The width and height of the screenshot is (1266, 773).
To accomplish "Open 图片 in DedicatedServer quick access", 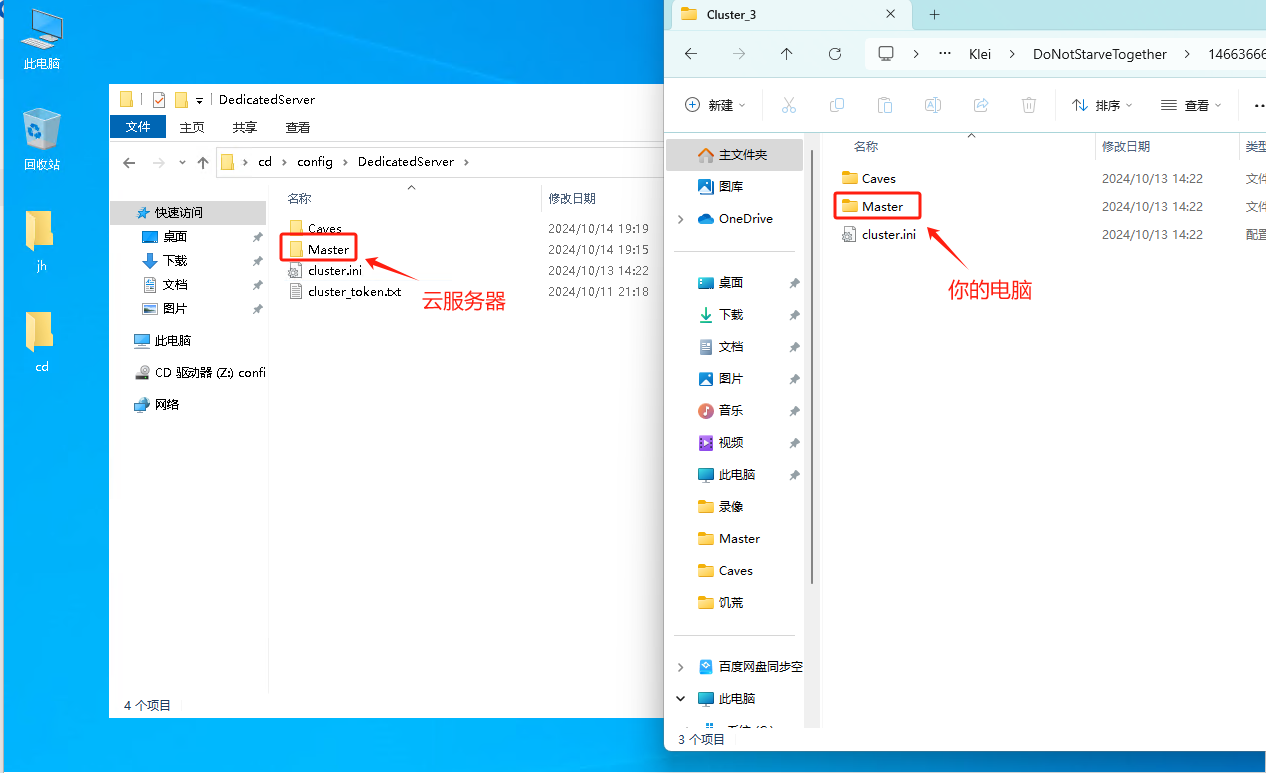I will (x=175, y=309).
